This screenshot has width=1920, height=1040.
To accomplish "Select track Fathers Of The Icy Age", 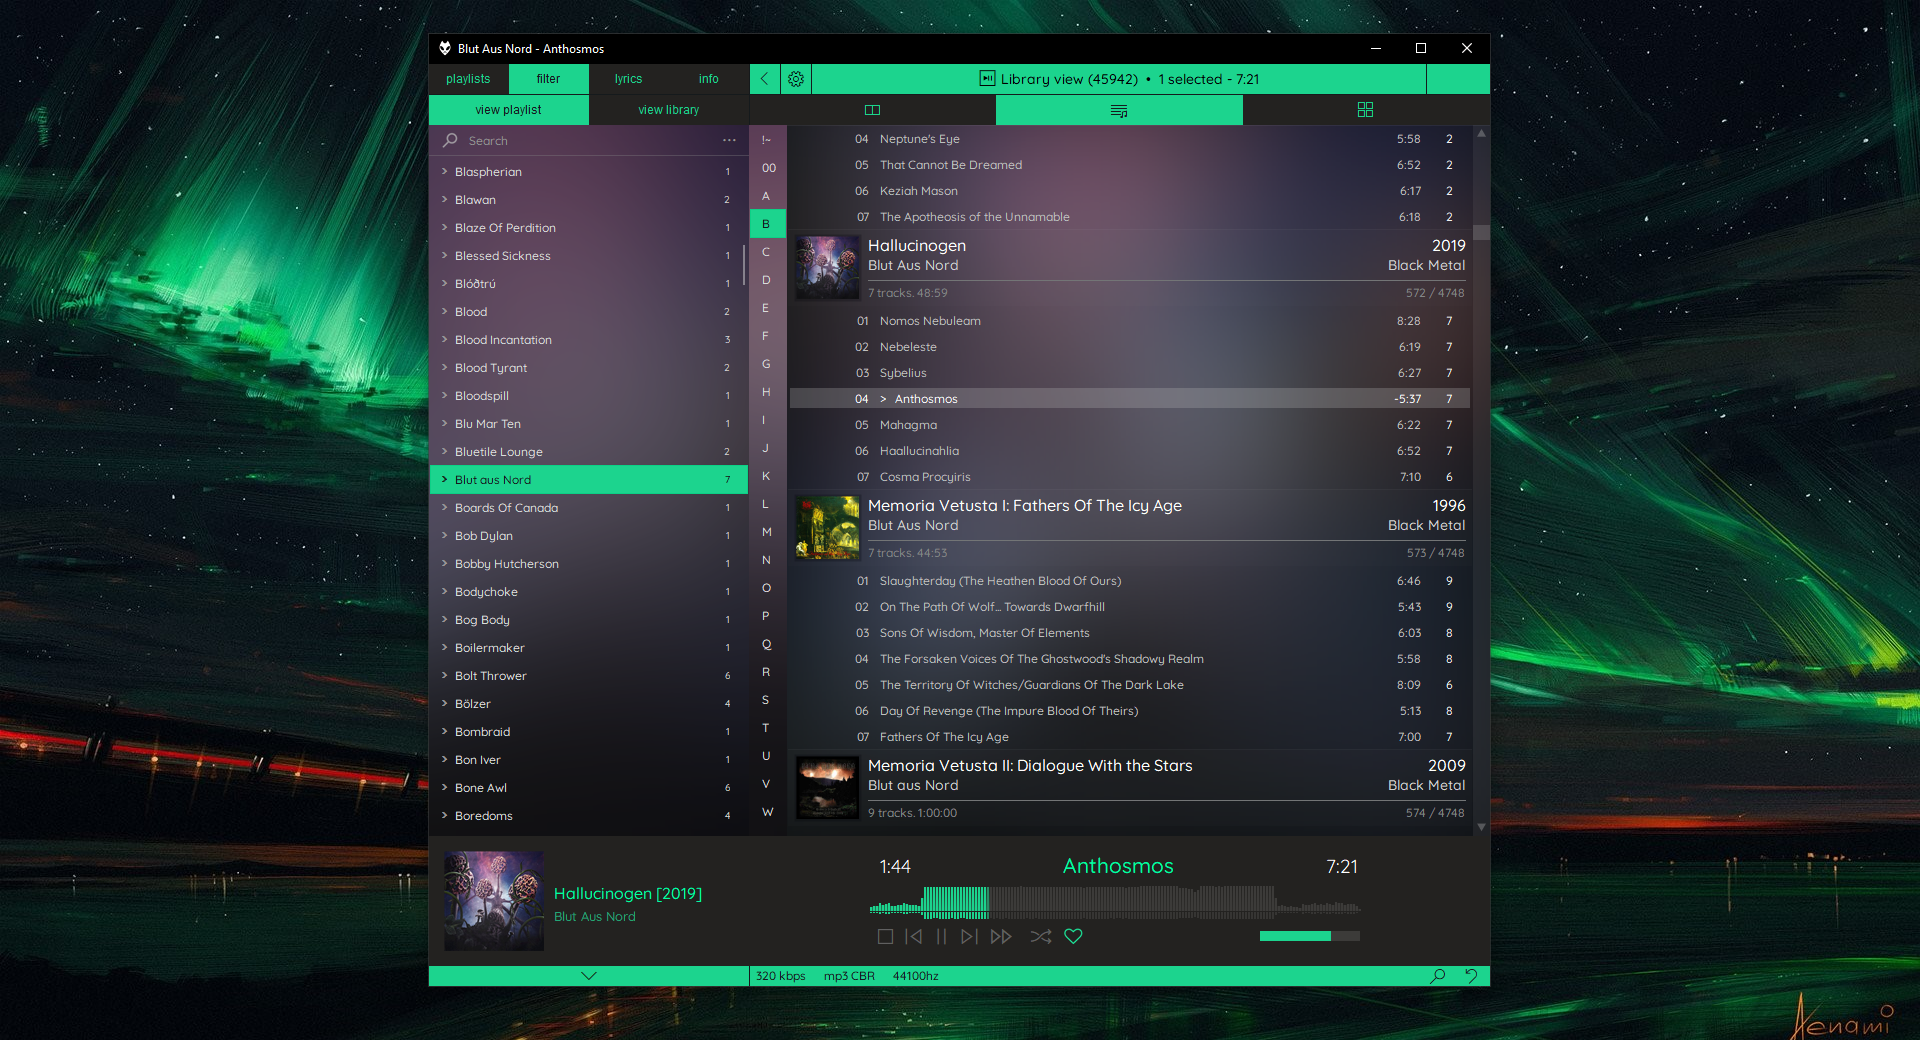I will 1130,737.
